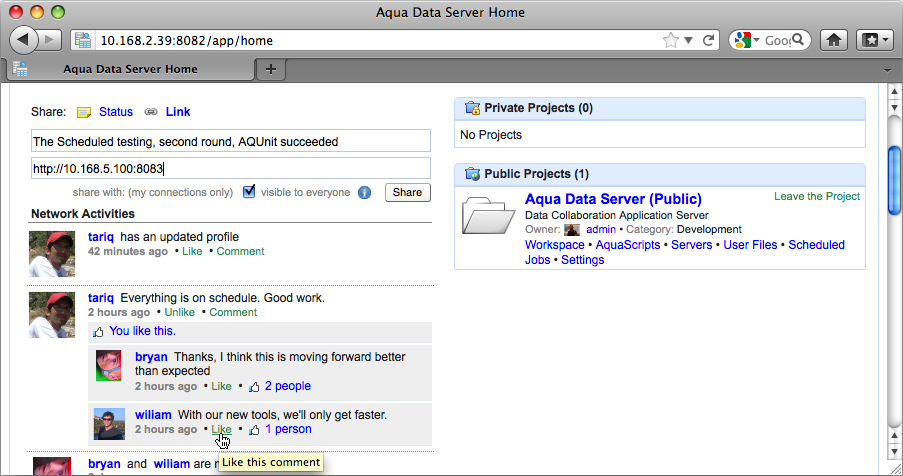This screenshot has width=903, height=476.
Task: Reload the current page
Action: coord(709,41)
